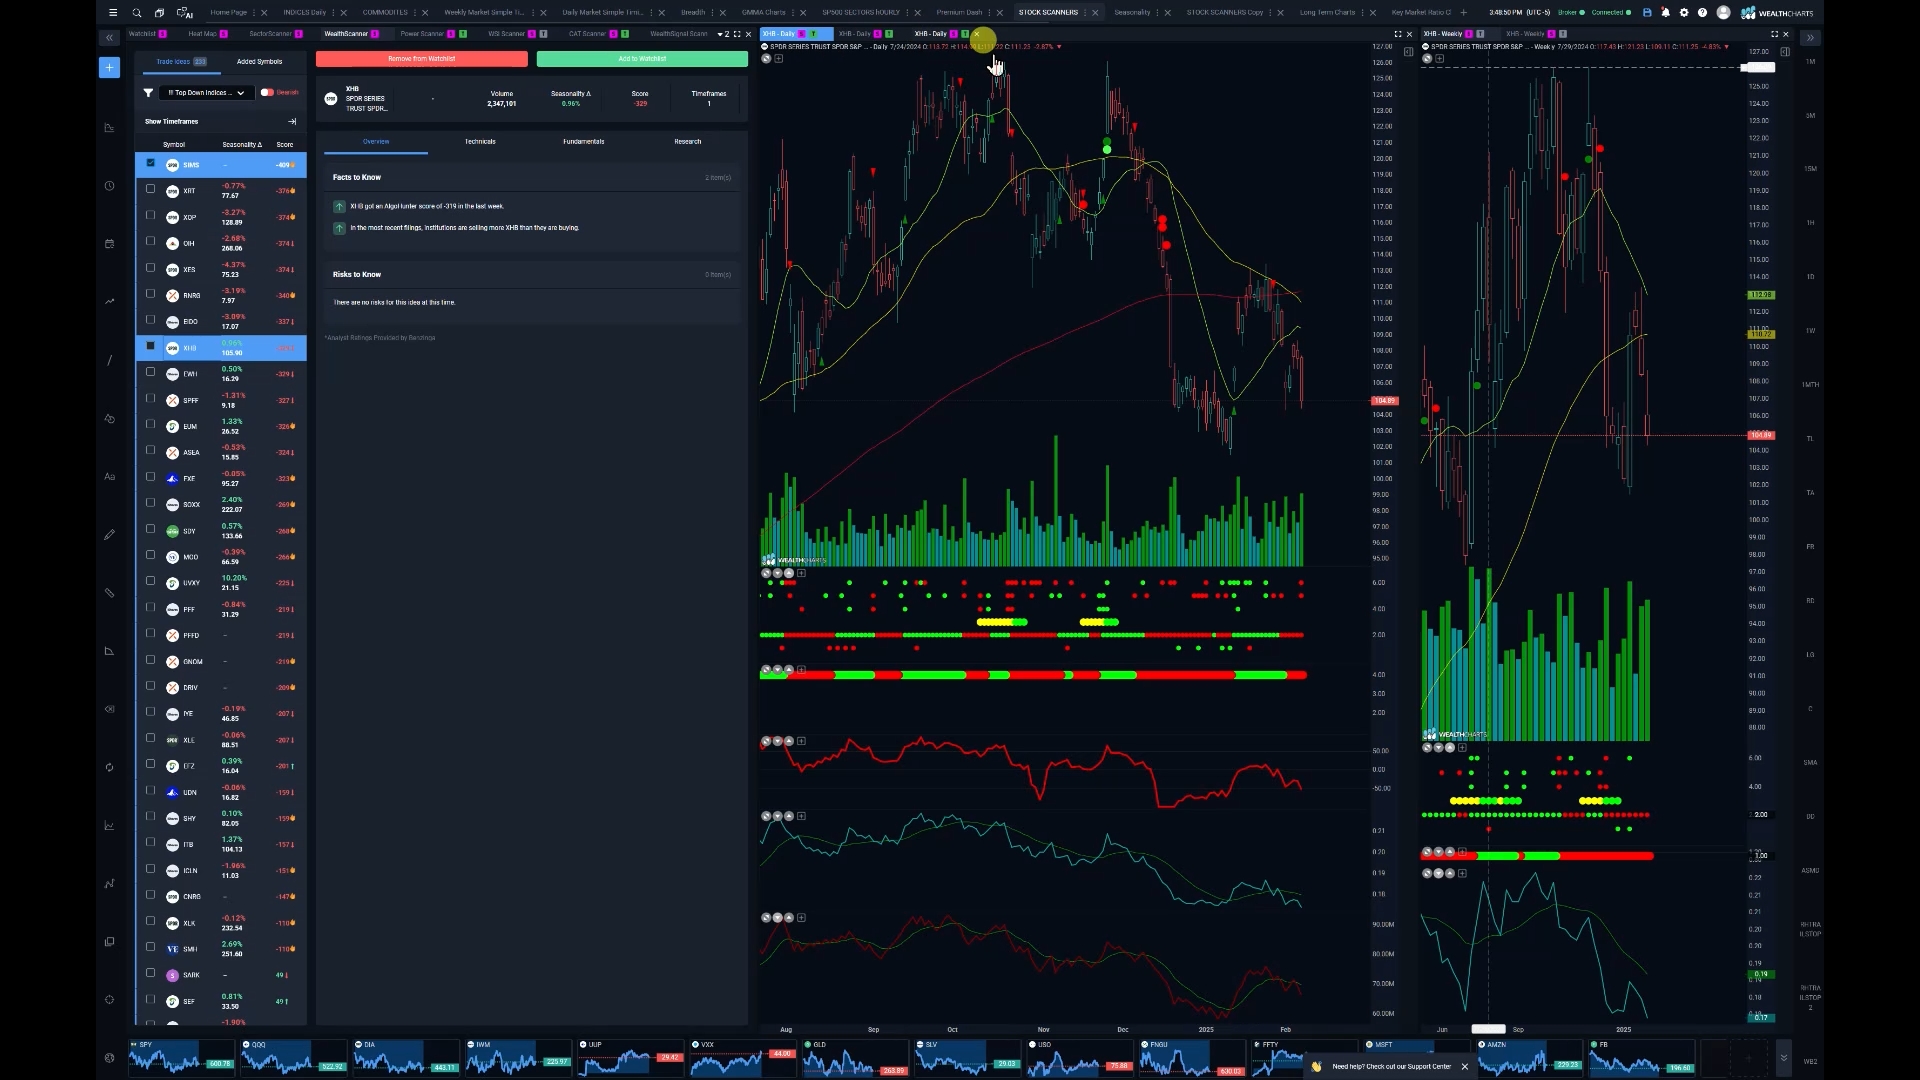Collapse the left panel with double chevron
Screen dimensions: 1920x1080
click(x=109, y=38)
